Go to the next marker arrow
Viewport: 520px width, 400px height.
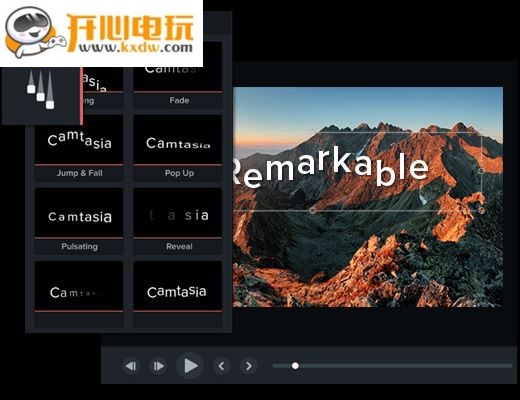249,366
